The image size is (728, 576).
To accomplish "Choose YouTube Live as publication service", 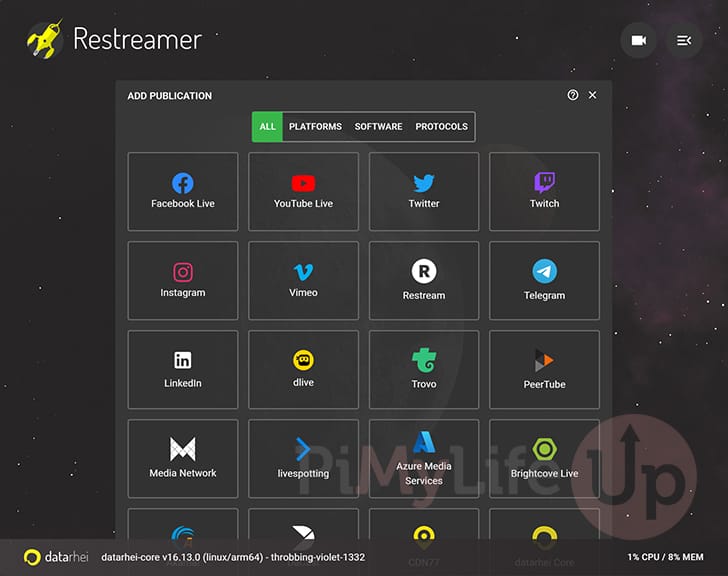I will (303, 191).
